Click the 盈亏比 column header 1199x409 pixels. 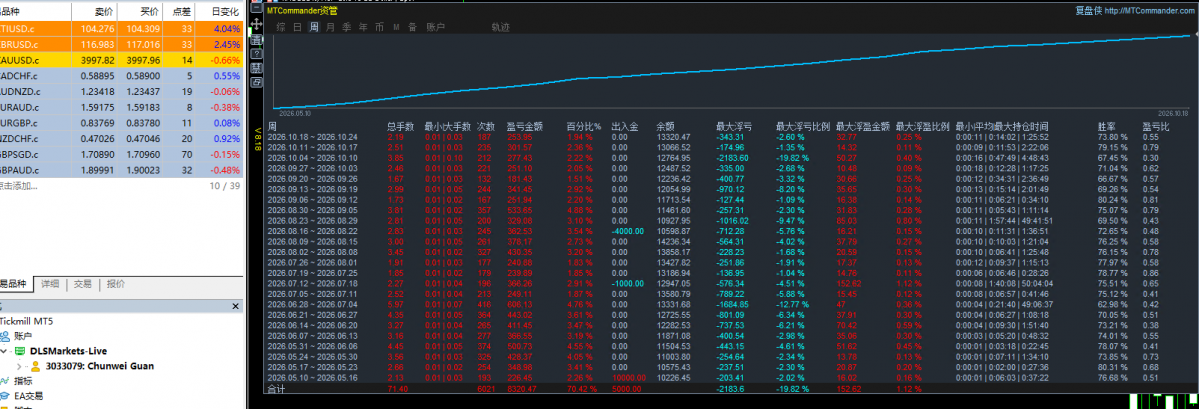1156,126
